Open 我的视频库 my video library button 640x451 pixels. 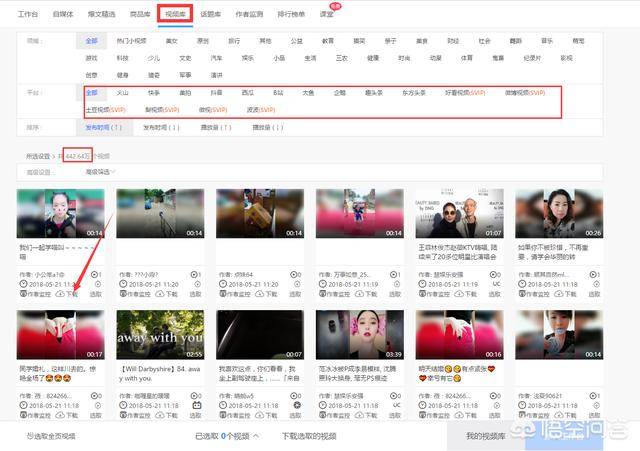pyautogui.click(x=486, y=436)
